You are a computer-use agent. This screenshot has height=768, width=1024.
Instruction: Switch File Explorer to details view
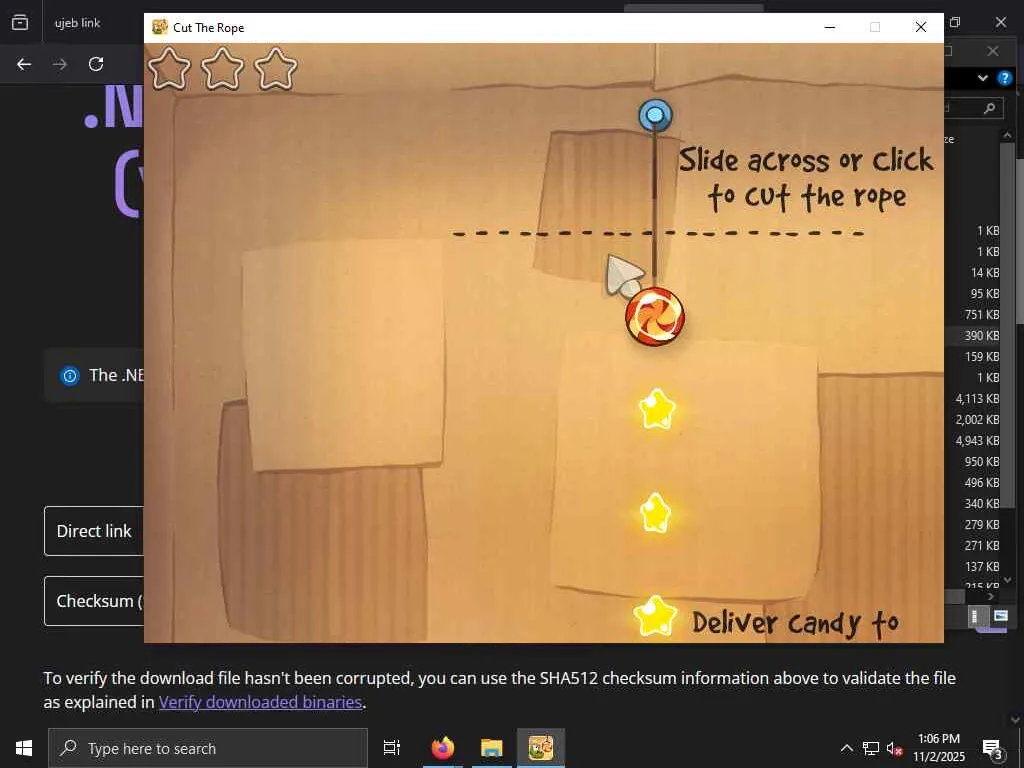point(974,616)
